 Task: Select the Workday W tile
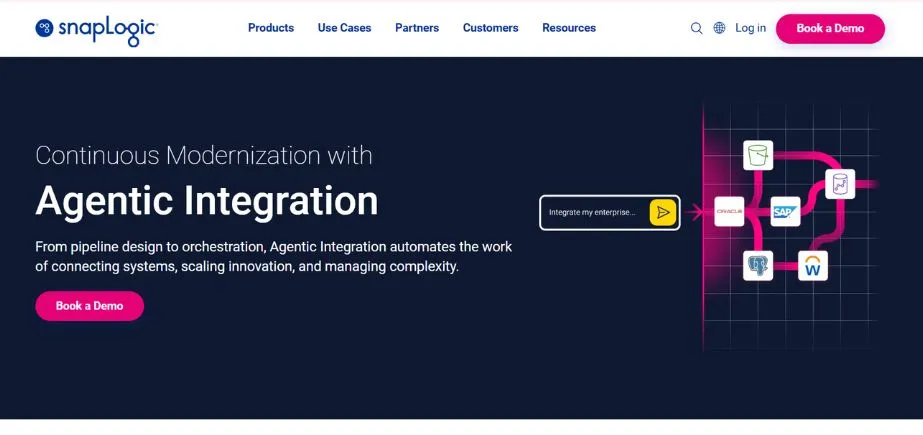(x=813, y=265)
